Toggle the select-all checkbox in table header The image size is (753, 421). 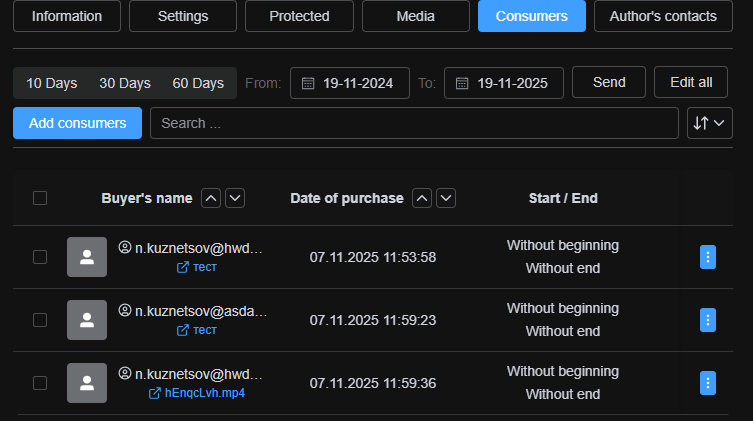(x=40, y=198)
